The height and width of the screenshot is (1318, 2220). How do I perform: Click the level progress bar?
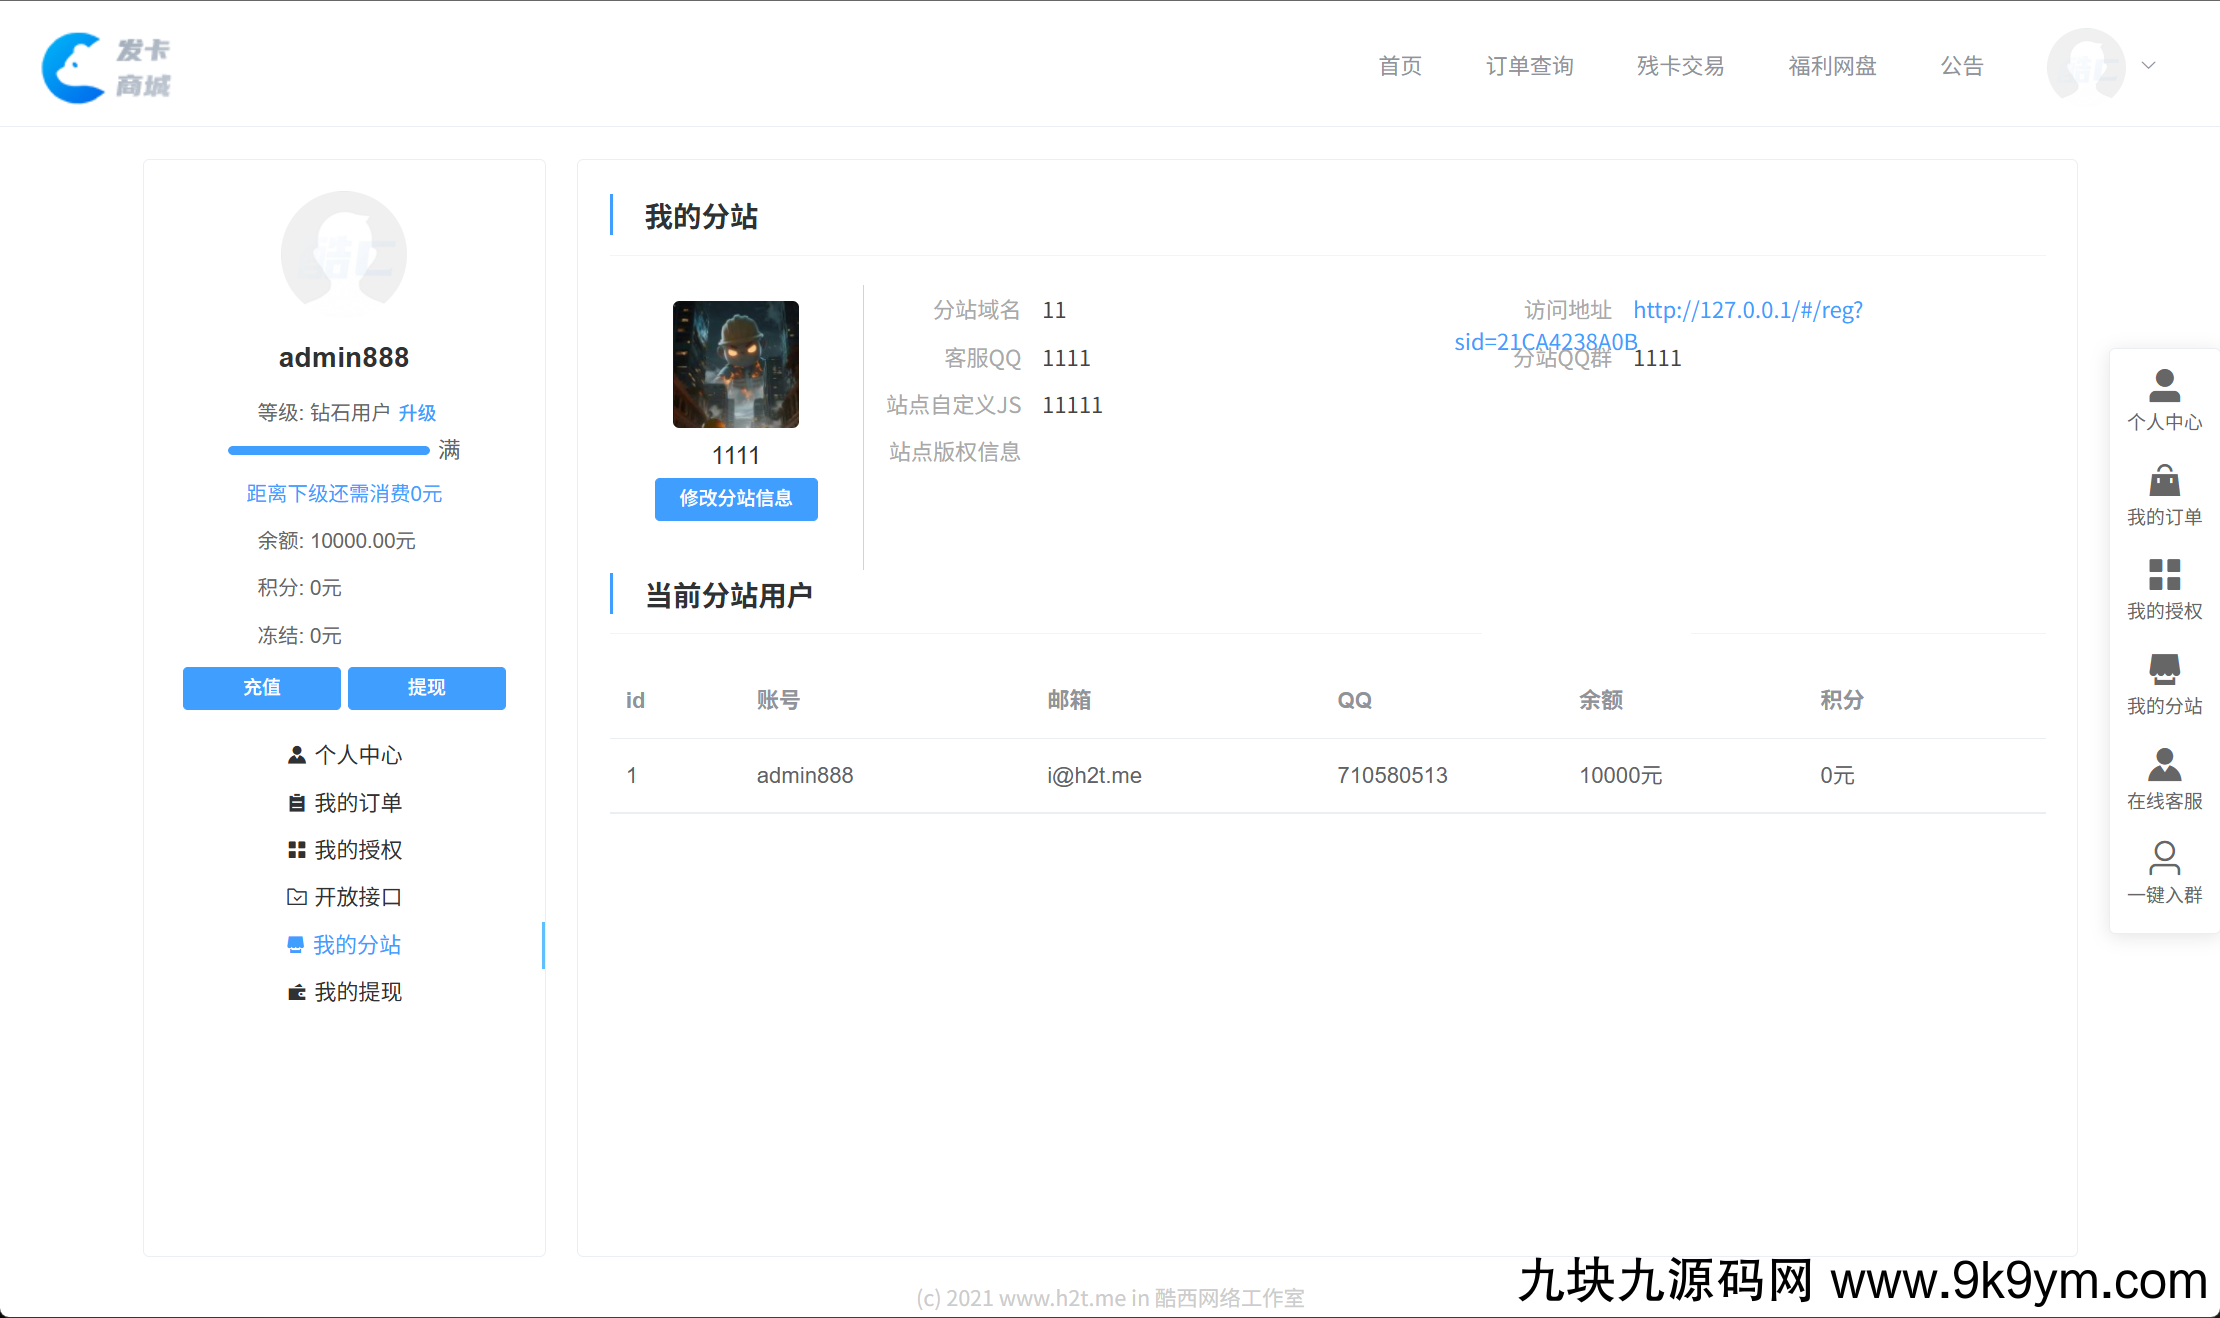328,451
